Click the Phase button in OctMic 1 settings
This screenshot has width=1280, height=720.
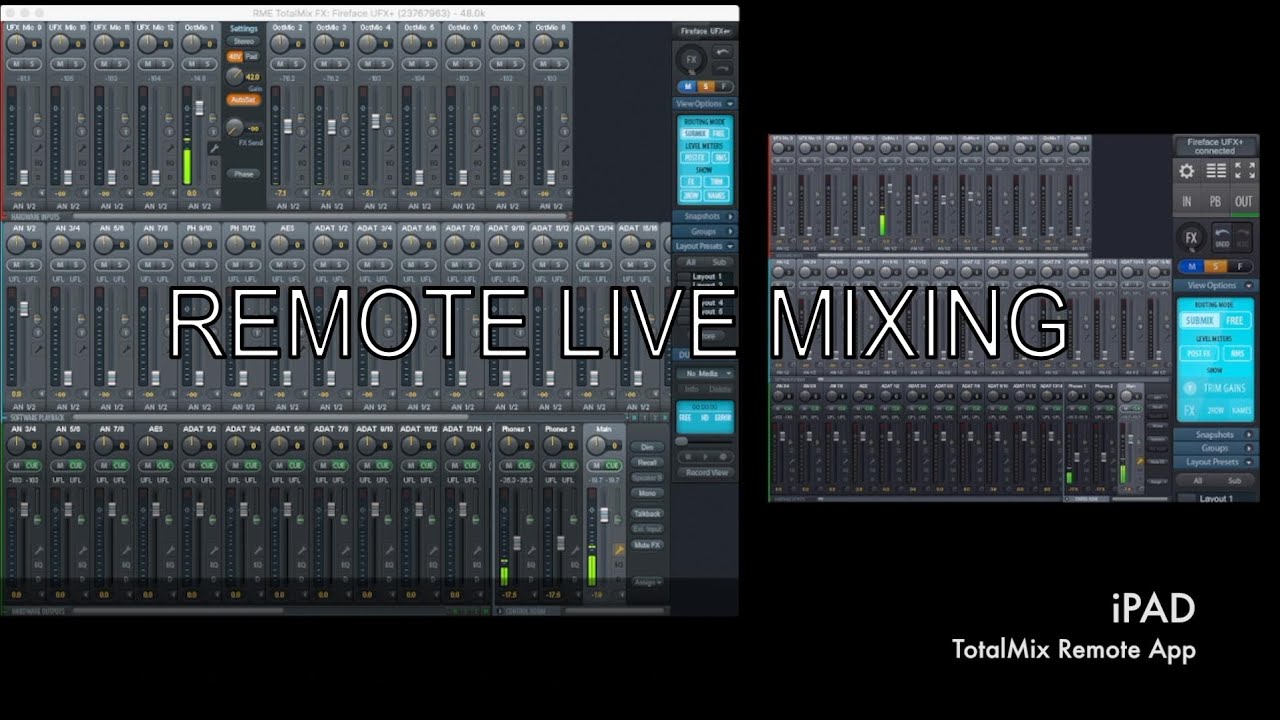(x=243, y=174)
